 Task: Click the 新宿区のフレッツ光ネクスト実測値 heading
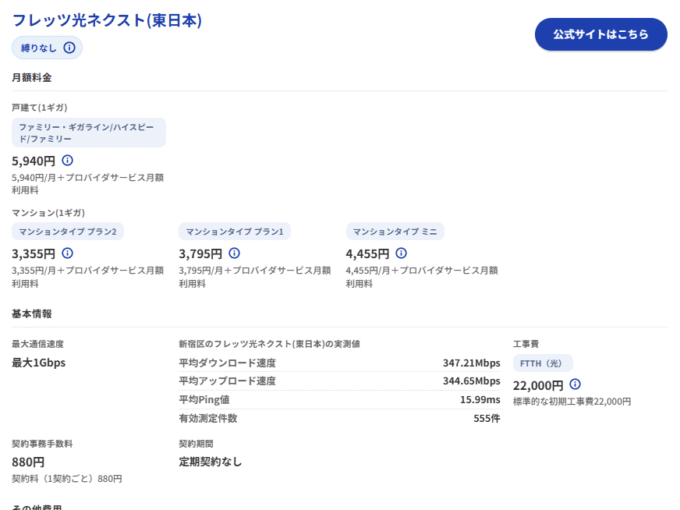click(269, 344)
